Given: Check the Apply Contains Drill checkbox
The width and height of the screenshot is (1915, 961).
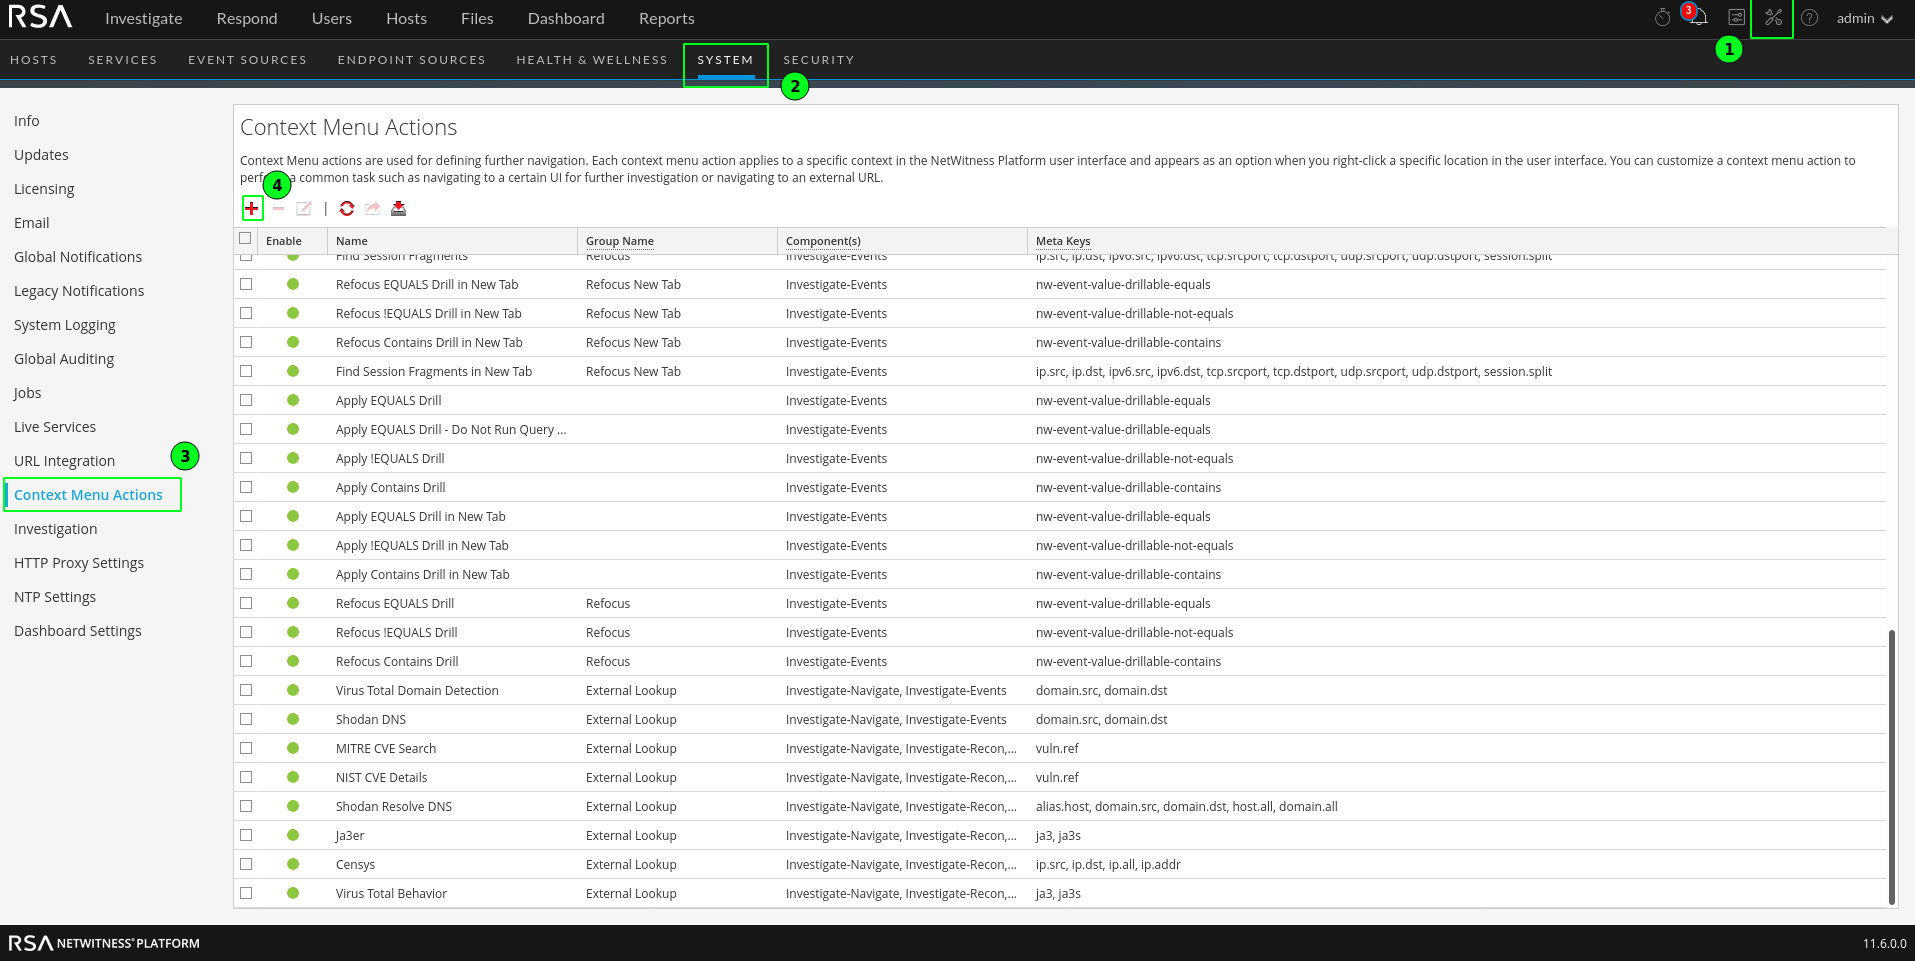Looking at the screenshot, I should tap(246, 487).
